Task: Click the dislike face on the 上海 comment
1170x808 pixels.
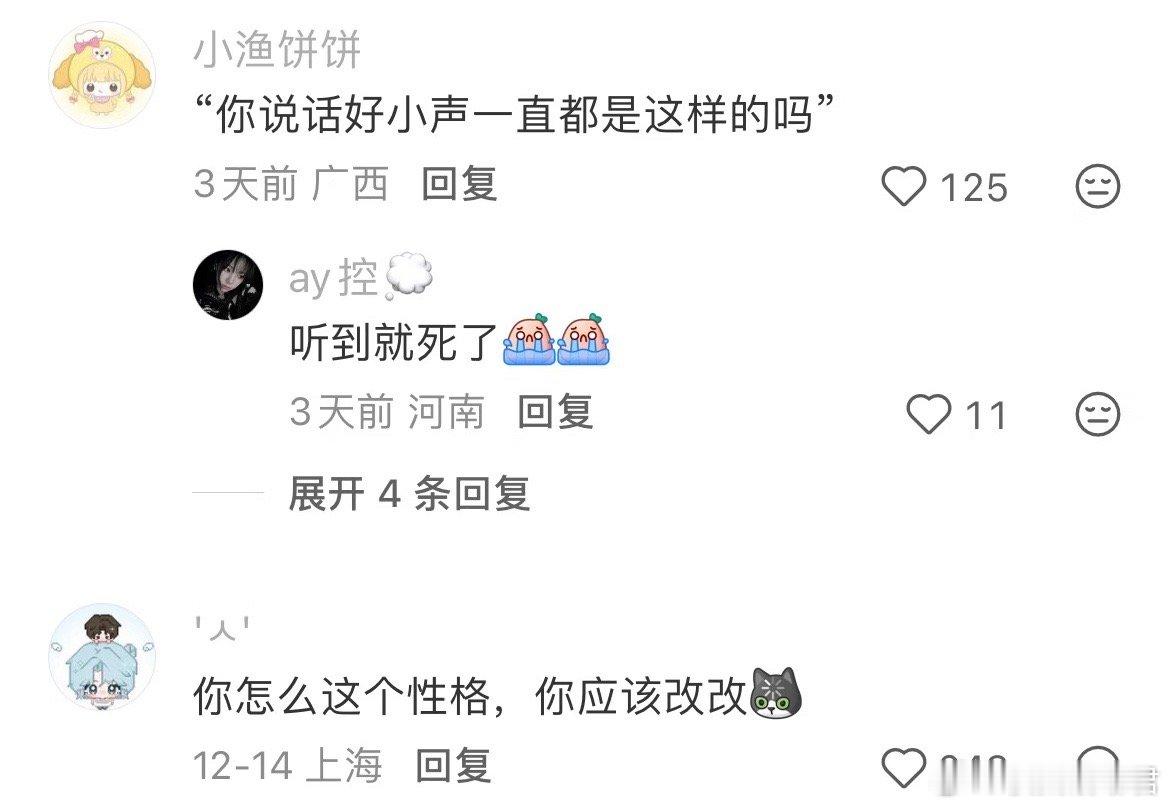Action: pyautogui.click(x=1098, y=768)
